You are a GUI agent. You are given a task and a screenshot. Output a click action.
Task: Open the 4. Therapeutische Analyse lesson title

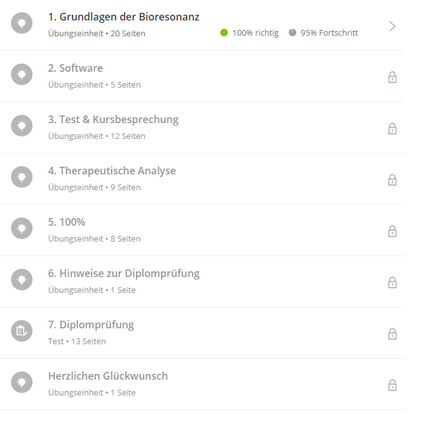pyautogui.click(x=112, y=171)
